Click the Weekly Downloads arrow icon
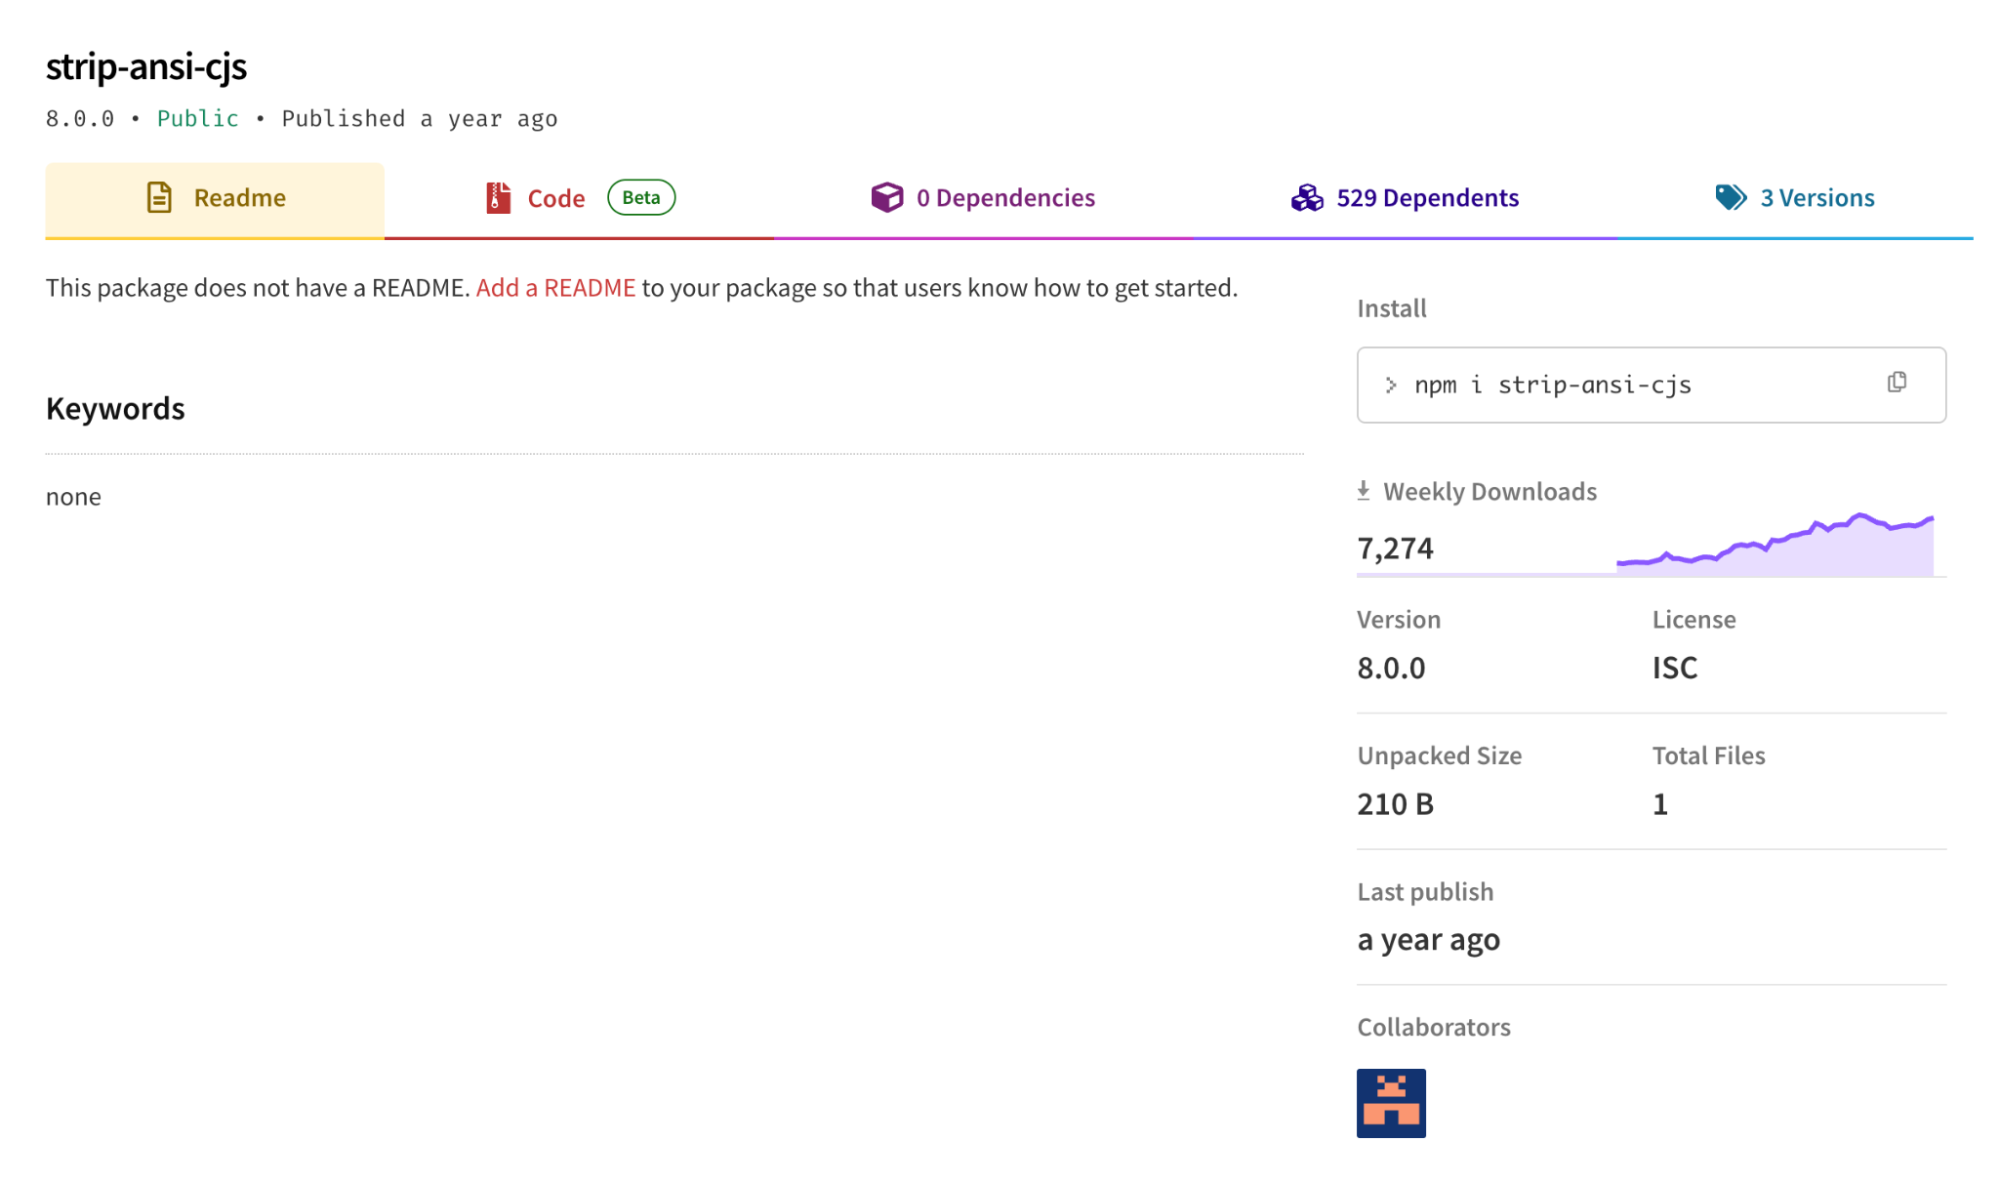The width and height of the screenshot is (1999, 1179). coord(1363,491)
